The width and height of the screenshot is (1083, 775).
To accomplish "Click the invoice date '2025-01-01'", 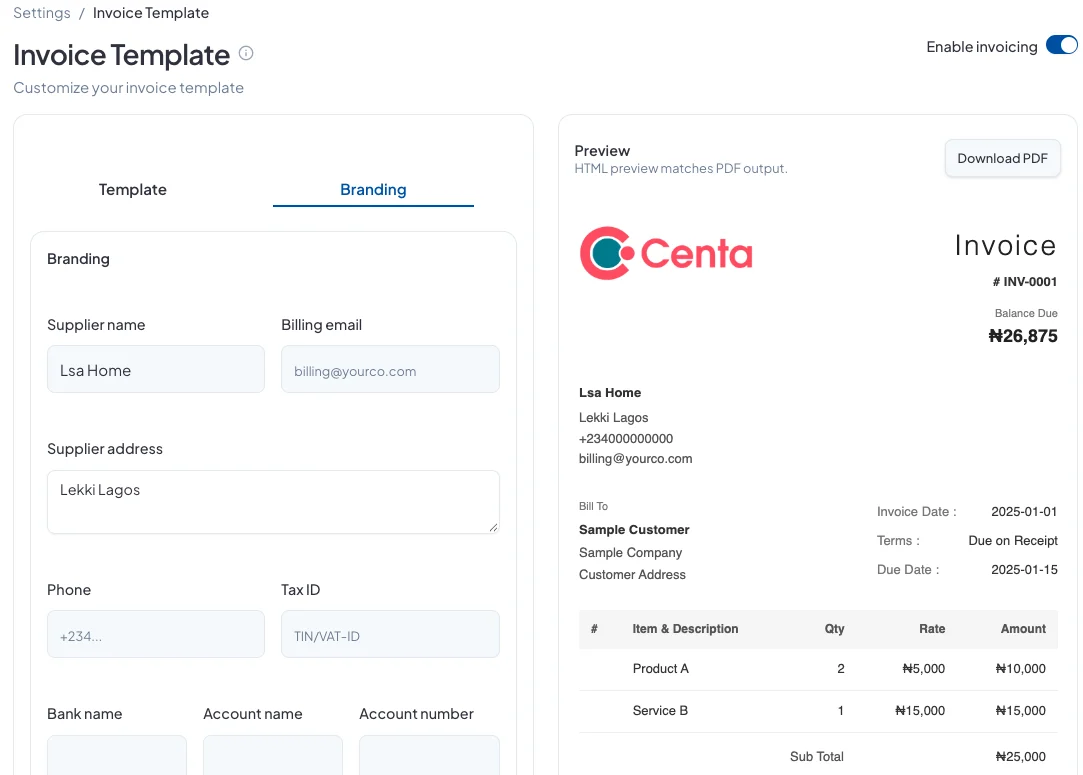I will pyautogui.click(x=1024, y=512).
